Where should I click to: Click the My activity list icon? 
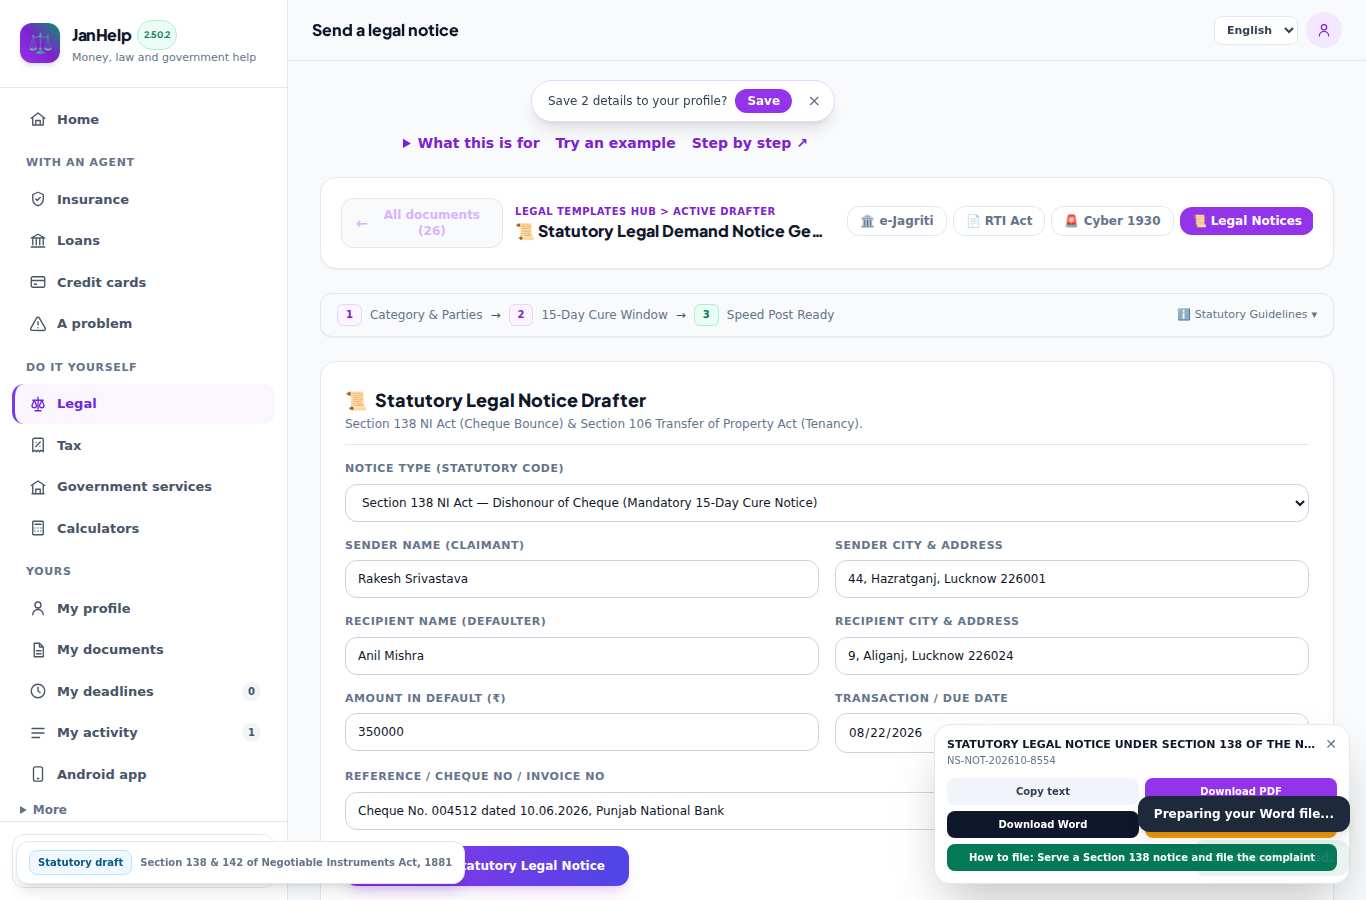(x=38, y=733)
